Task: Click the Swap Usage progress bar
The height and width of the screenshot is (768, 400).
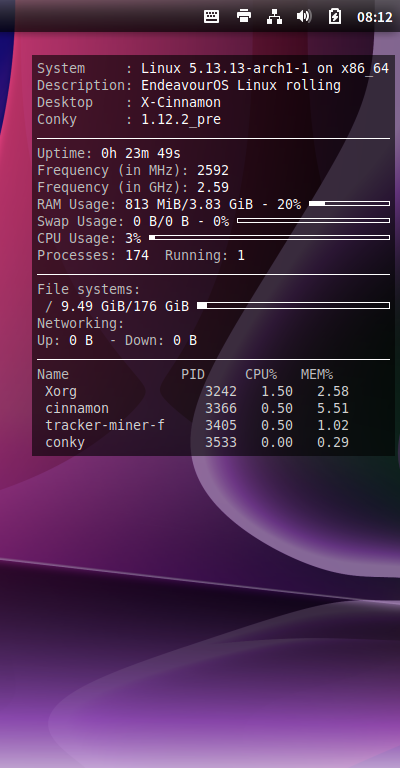Action: click(313, 220)
